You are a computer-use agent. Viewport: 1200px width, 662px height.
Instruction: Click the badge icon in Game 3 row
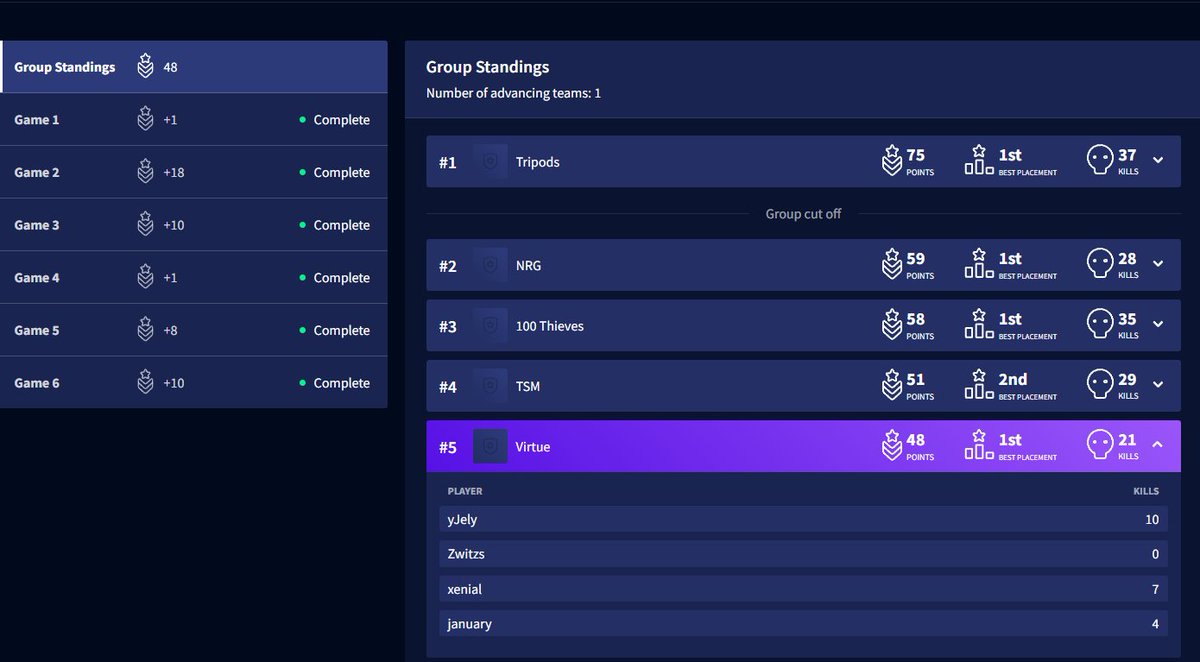[x=146, y=225]
